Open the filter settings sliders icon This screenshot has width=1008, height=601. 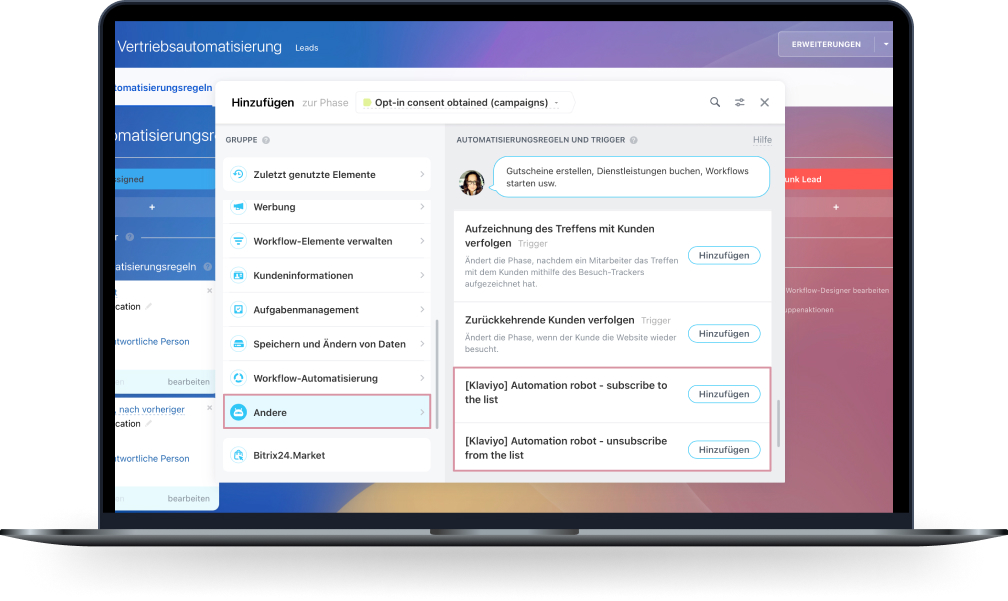[740, 102]
